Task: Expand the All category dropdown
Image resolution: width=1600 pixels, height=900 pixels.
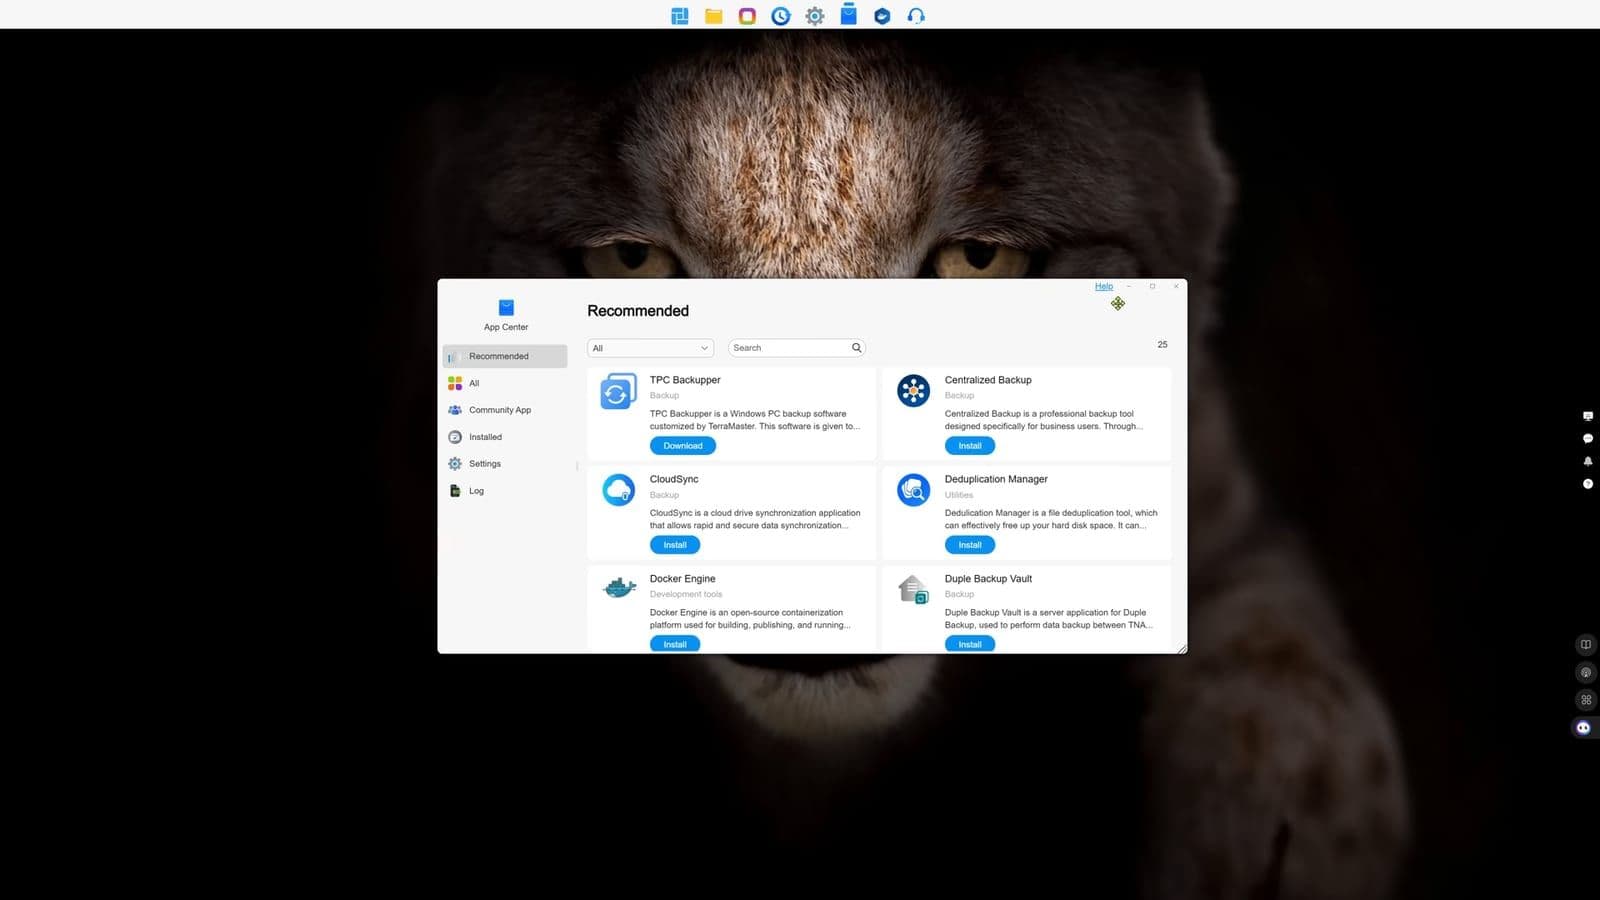Action: pyautogui.click(x=650, y=348)
